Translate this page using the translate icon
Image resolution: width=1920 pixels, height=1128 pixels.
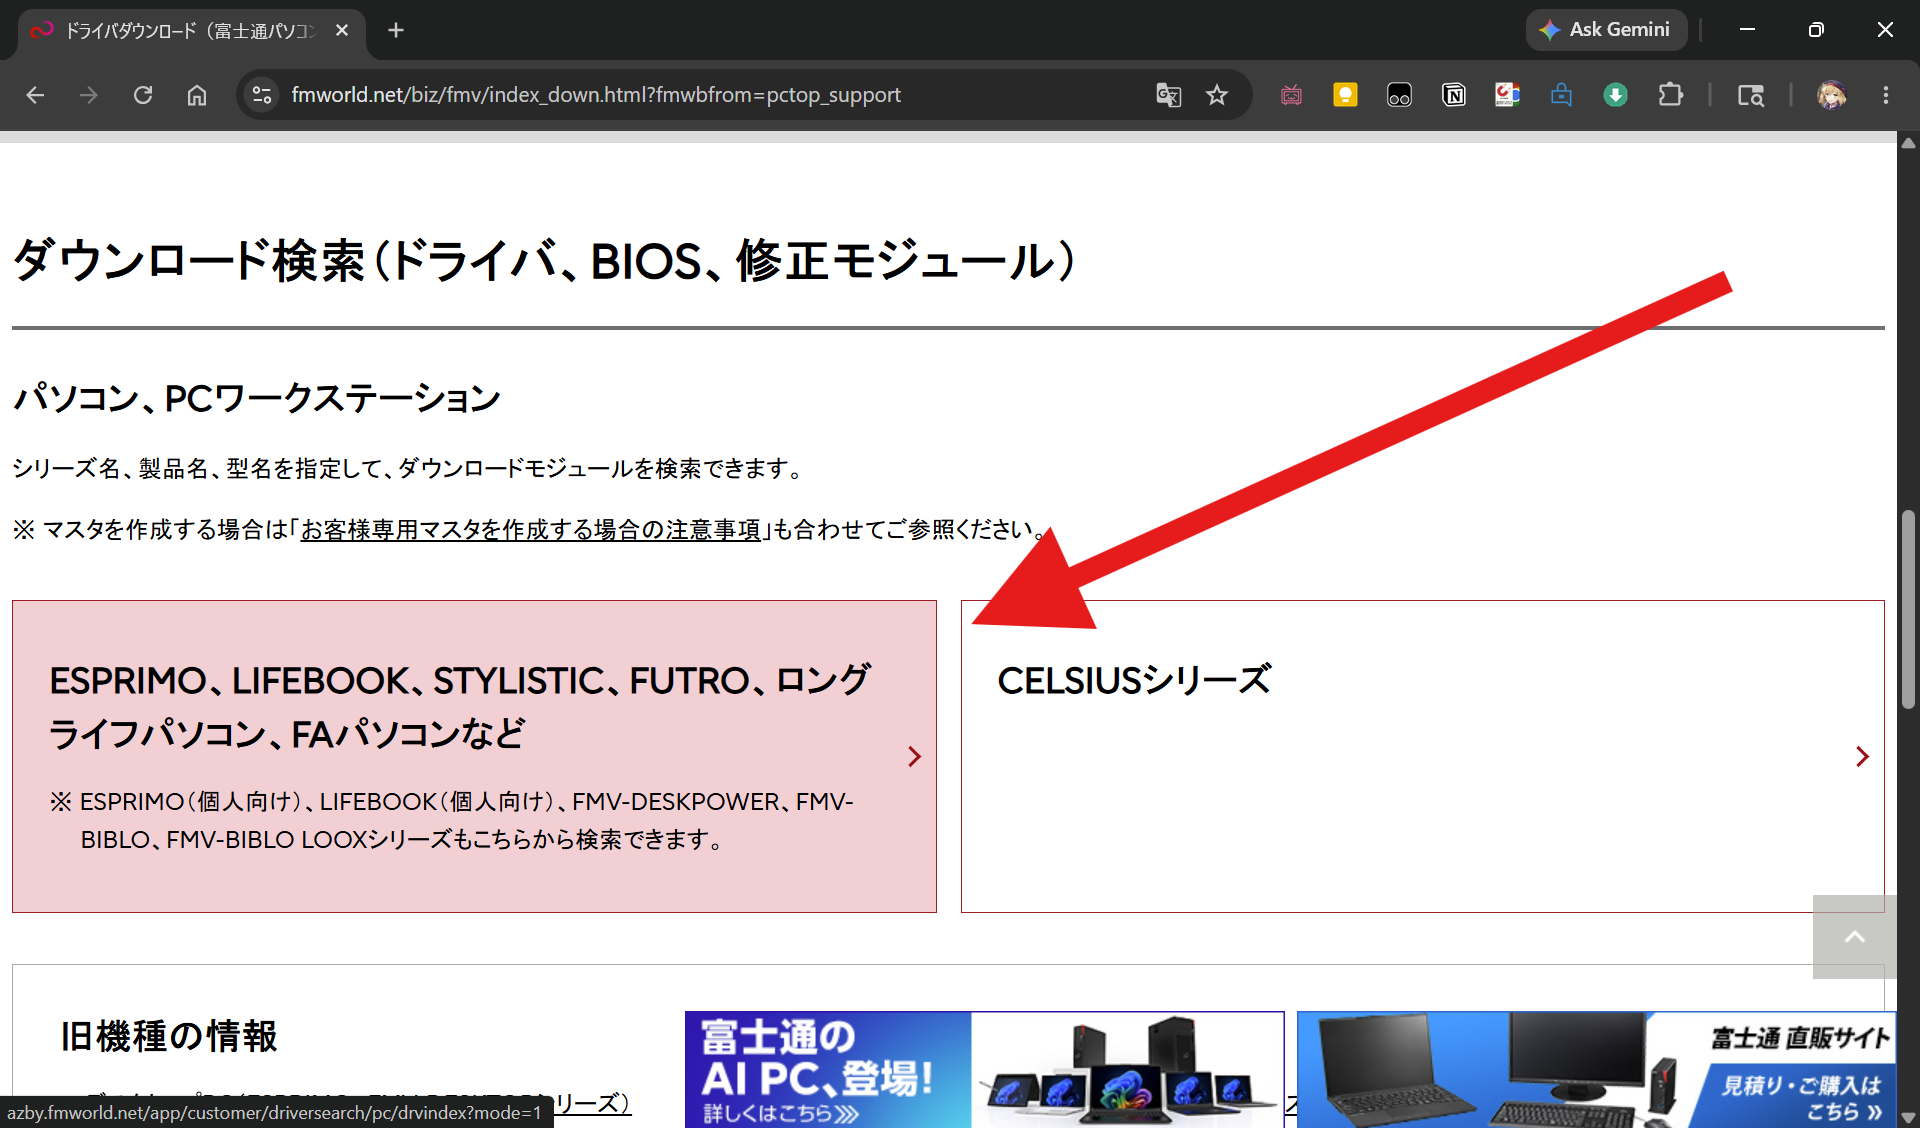click(x=1168, y=95)
